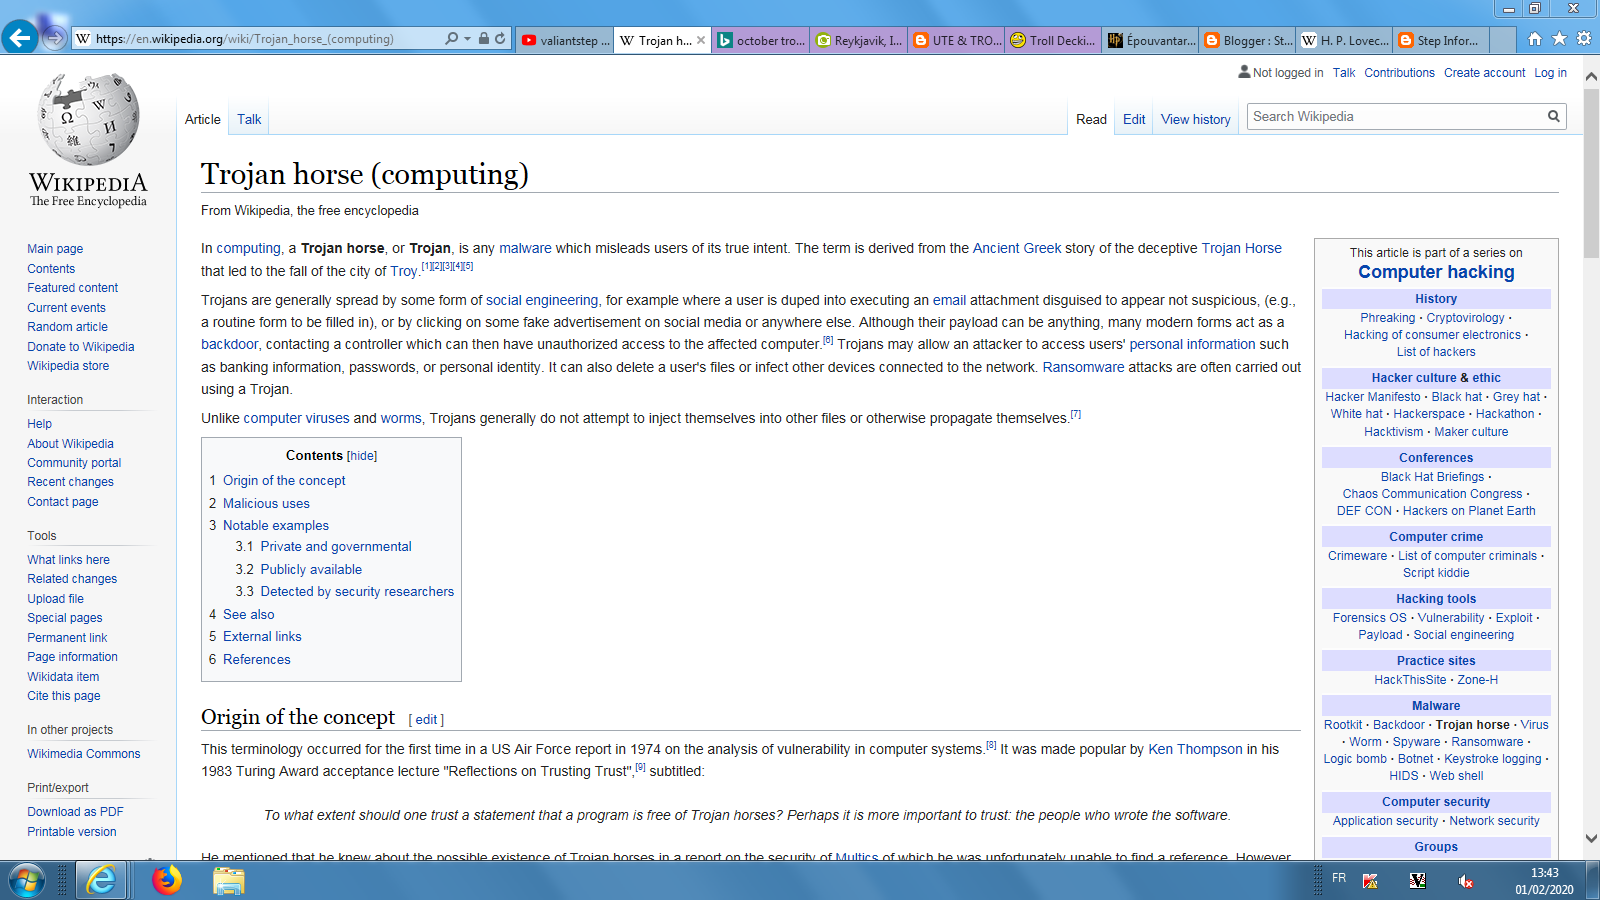
Task: Jump to Detected by security researchers entry
Action: [357, 592]
